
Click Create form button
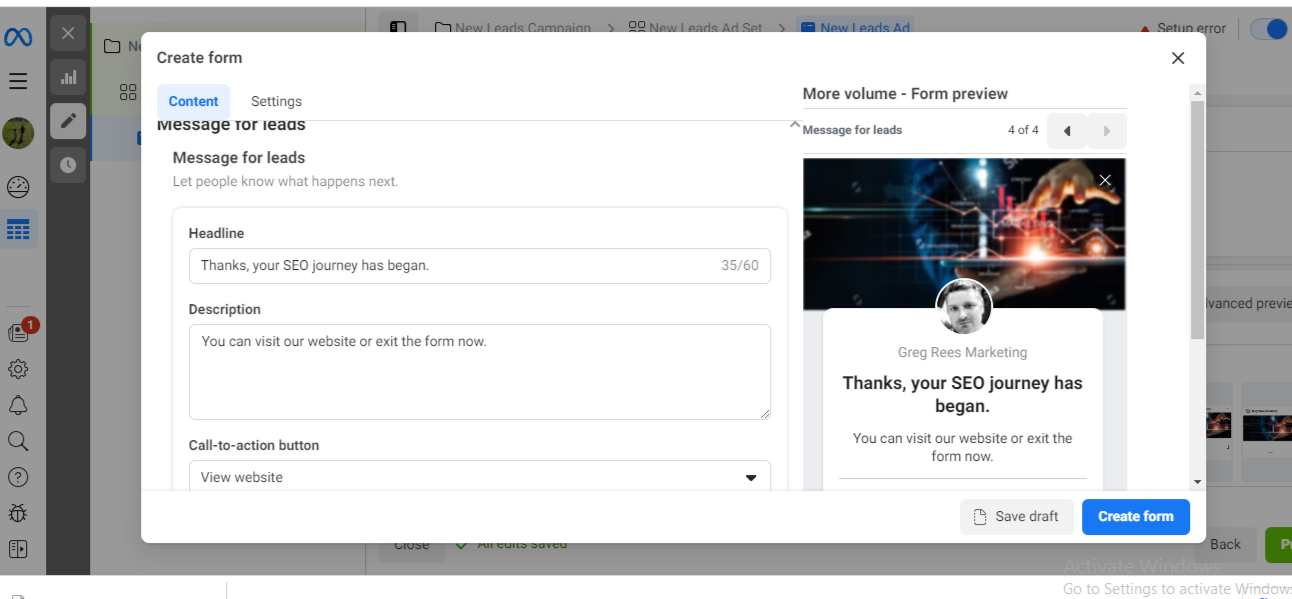(x=1136, y=516)
